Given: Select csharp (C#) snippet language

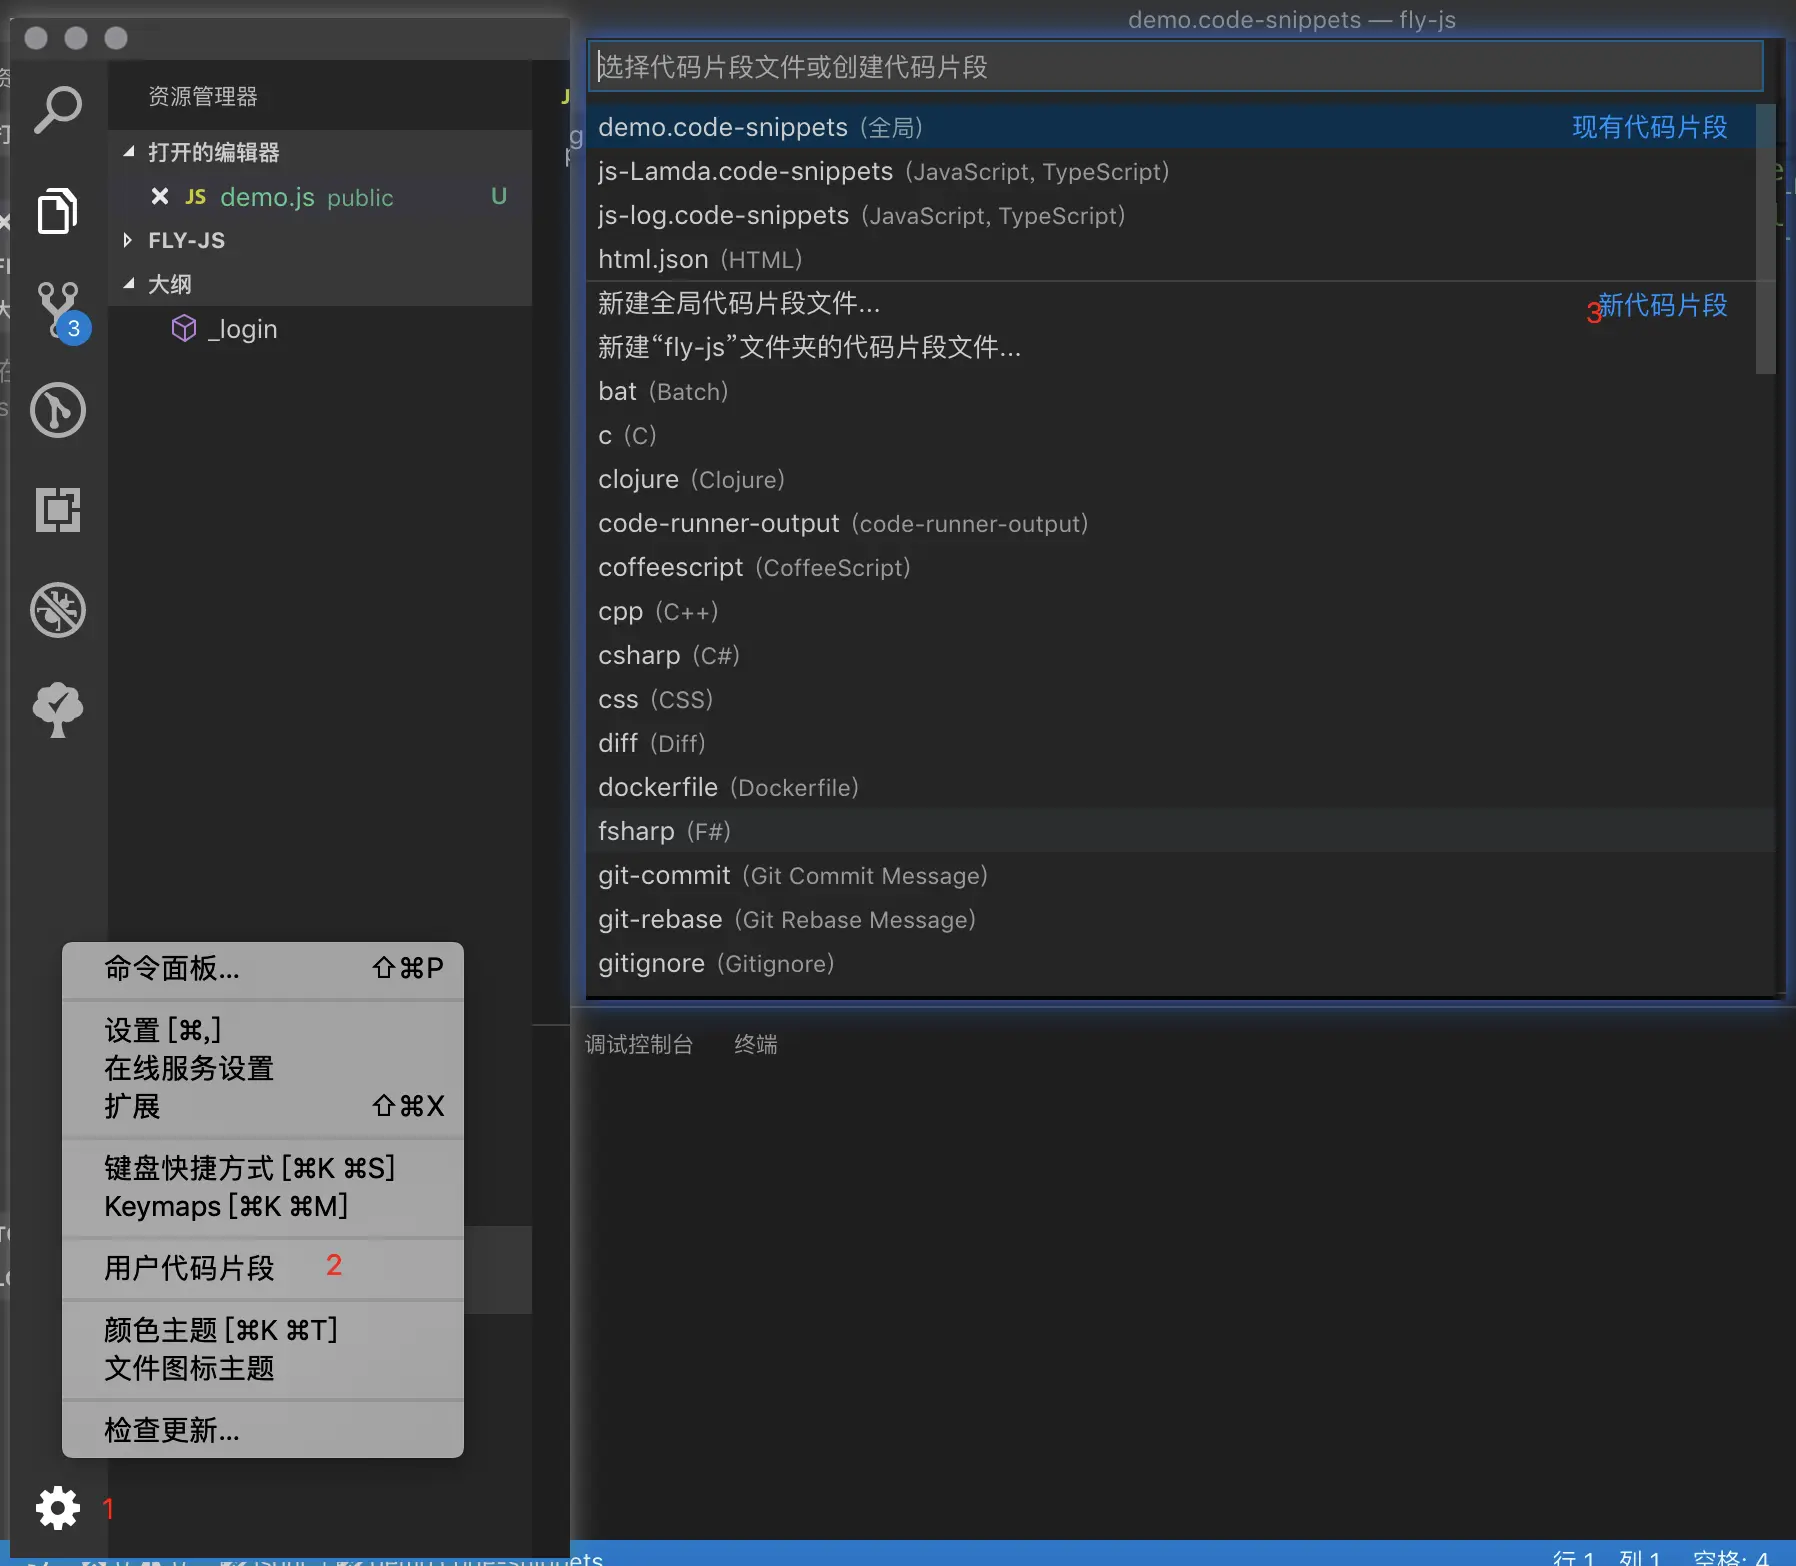Looking at the screenshot, I should point(1171,655).
